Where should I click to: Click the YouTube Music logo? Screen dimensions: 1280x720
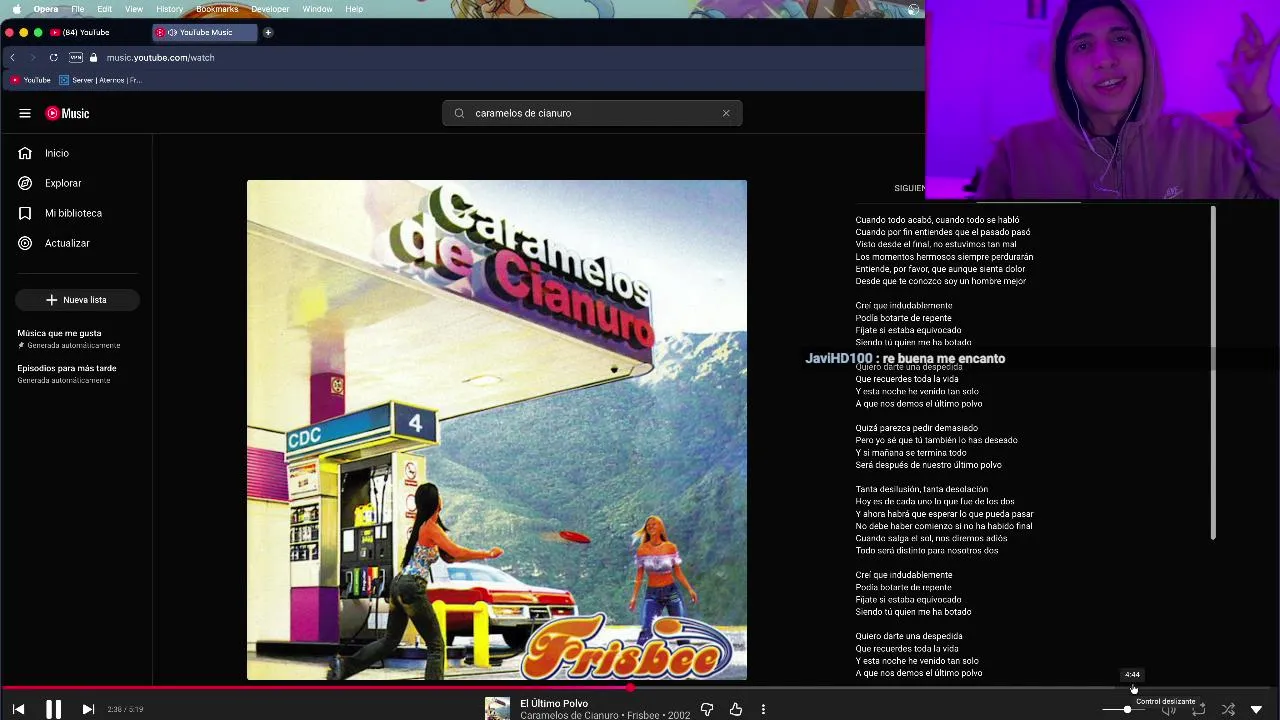(68, 113)
